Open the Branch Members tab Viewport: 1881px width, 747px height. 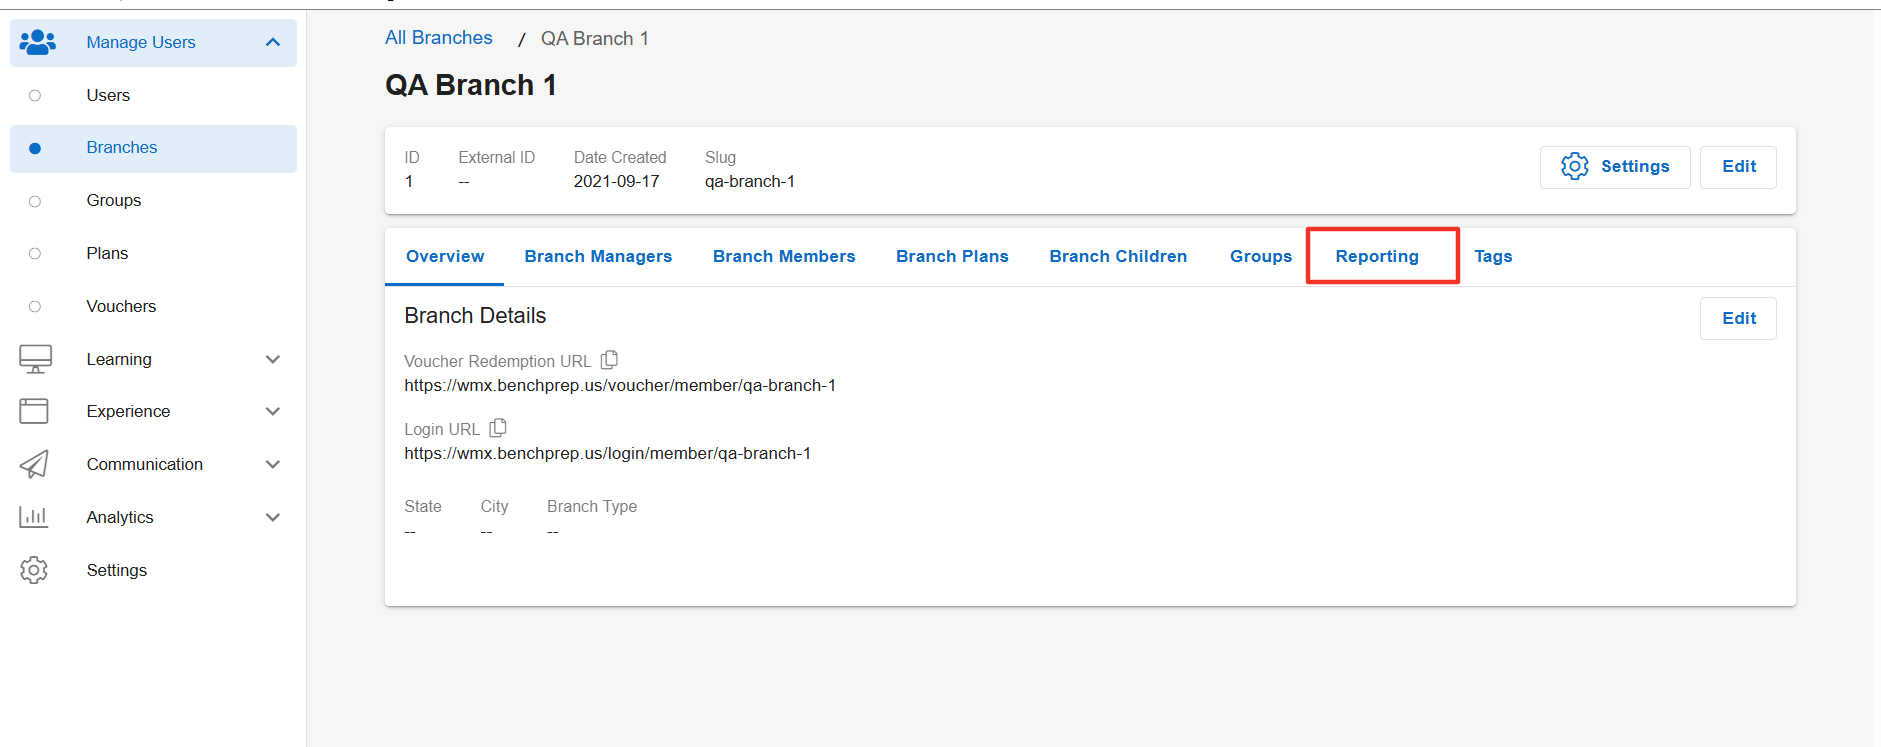(x=784, y=256)
